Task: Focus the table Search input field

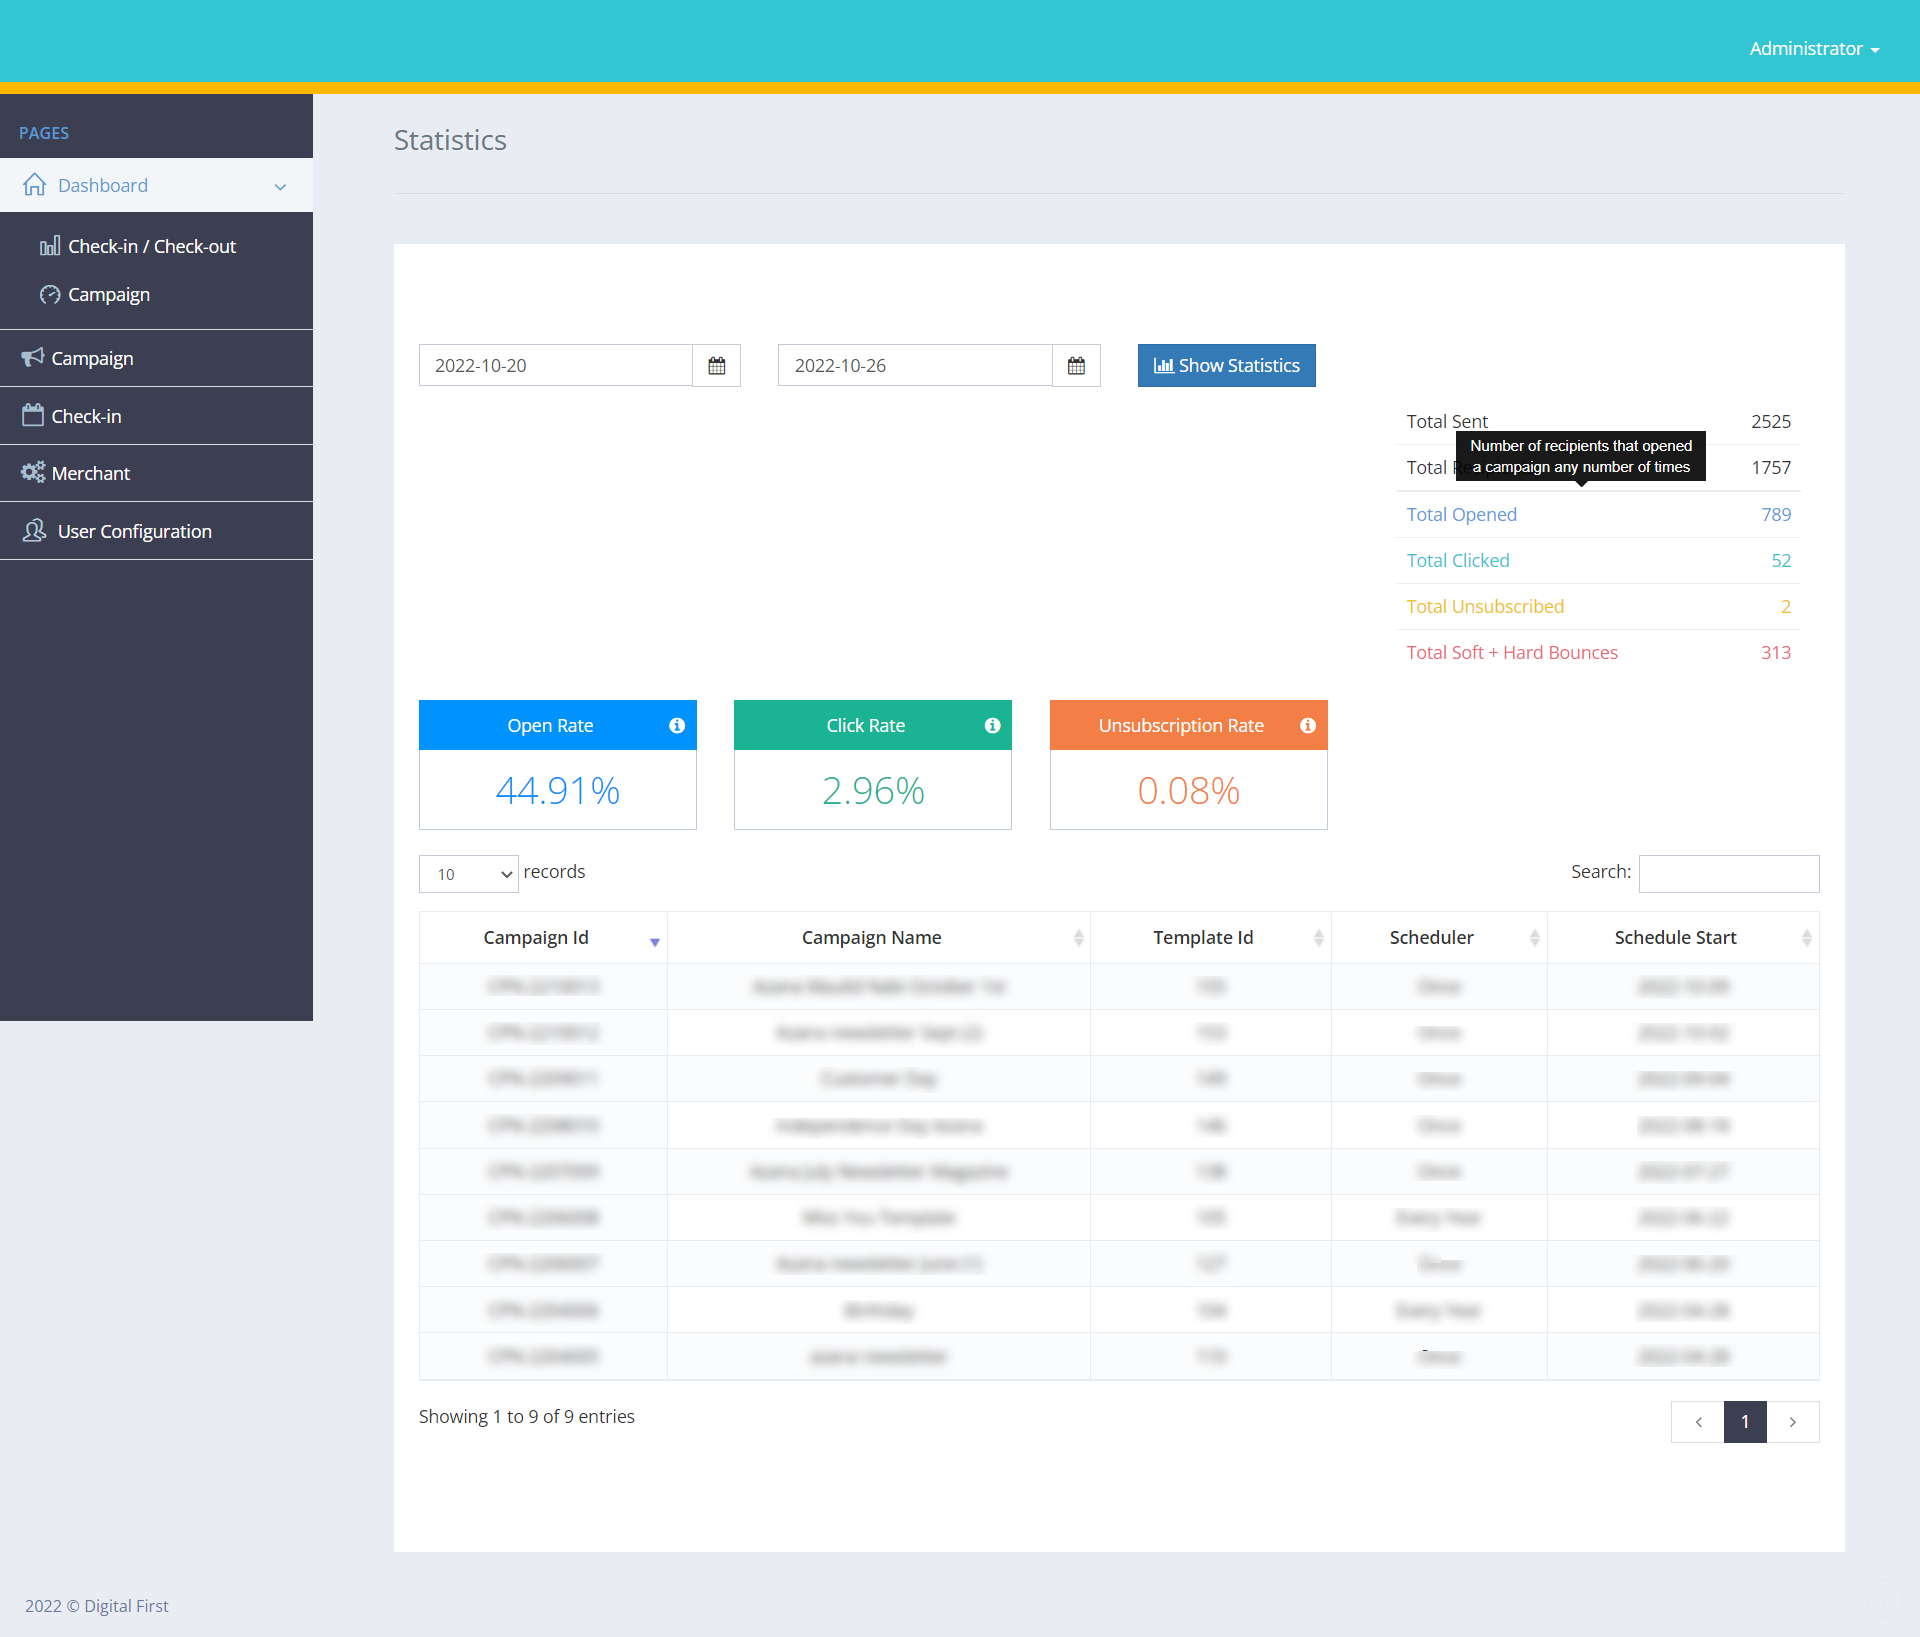Action: coord(1728,873)
